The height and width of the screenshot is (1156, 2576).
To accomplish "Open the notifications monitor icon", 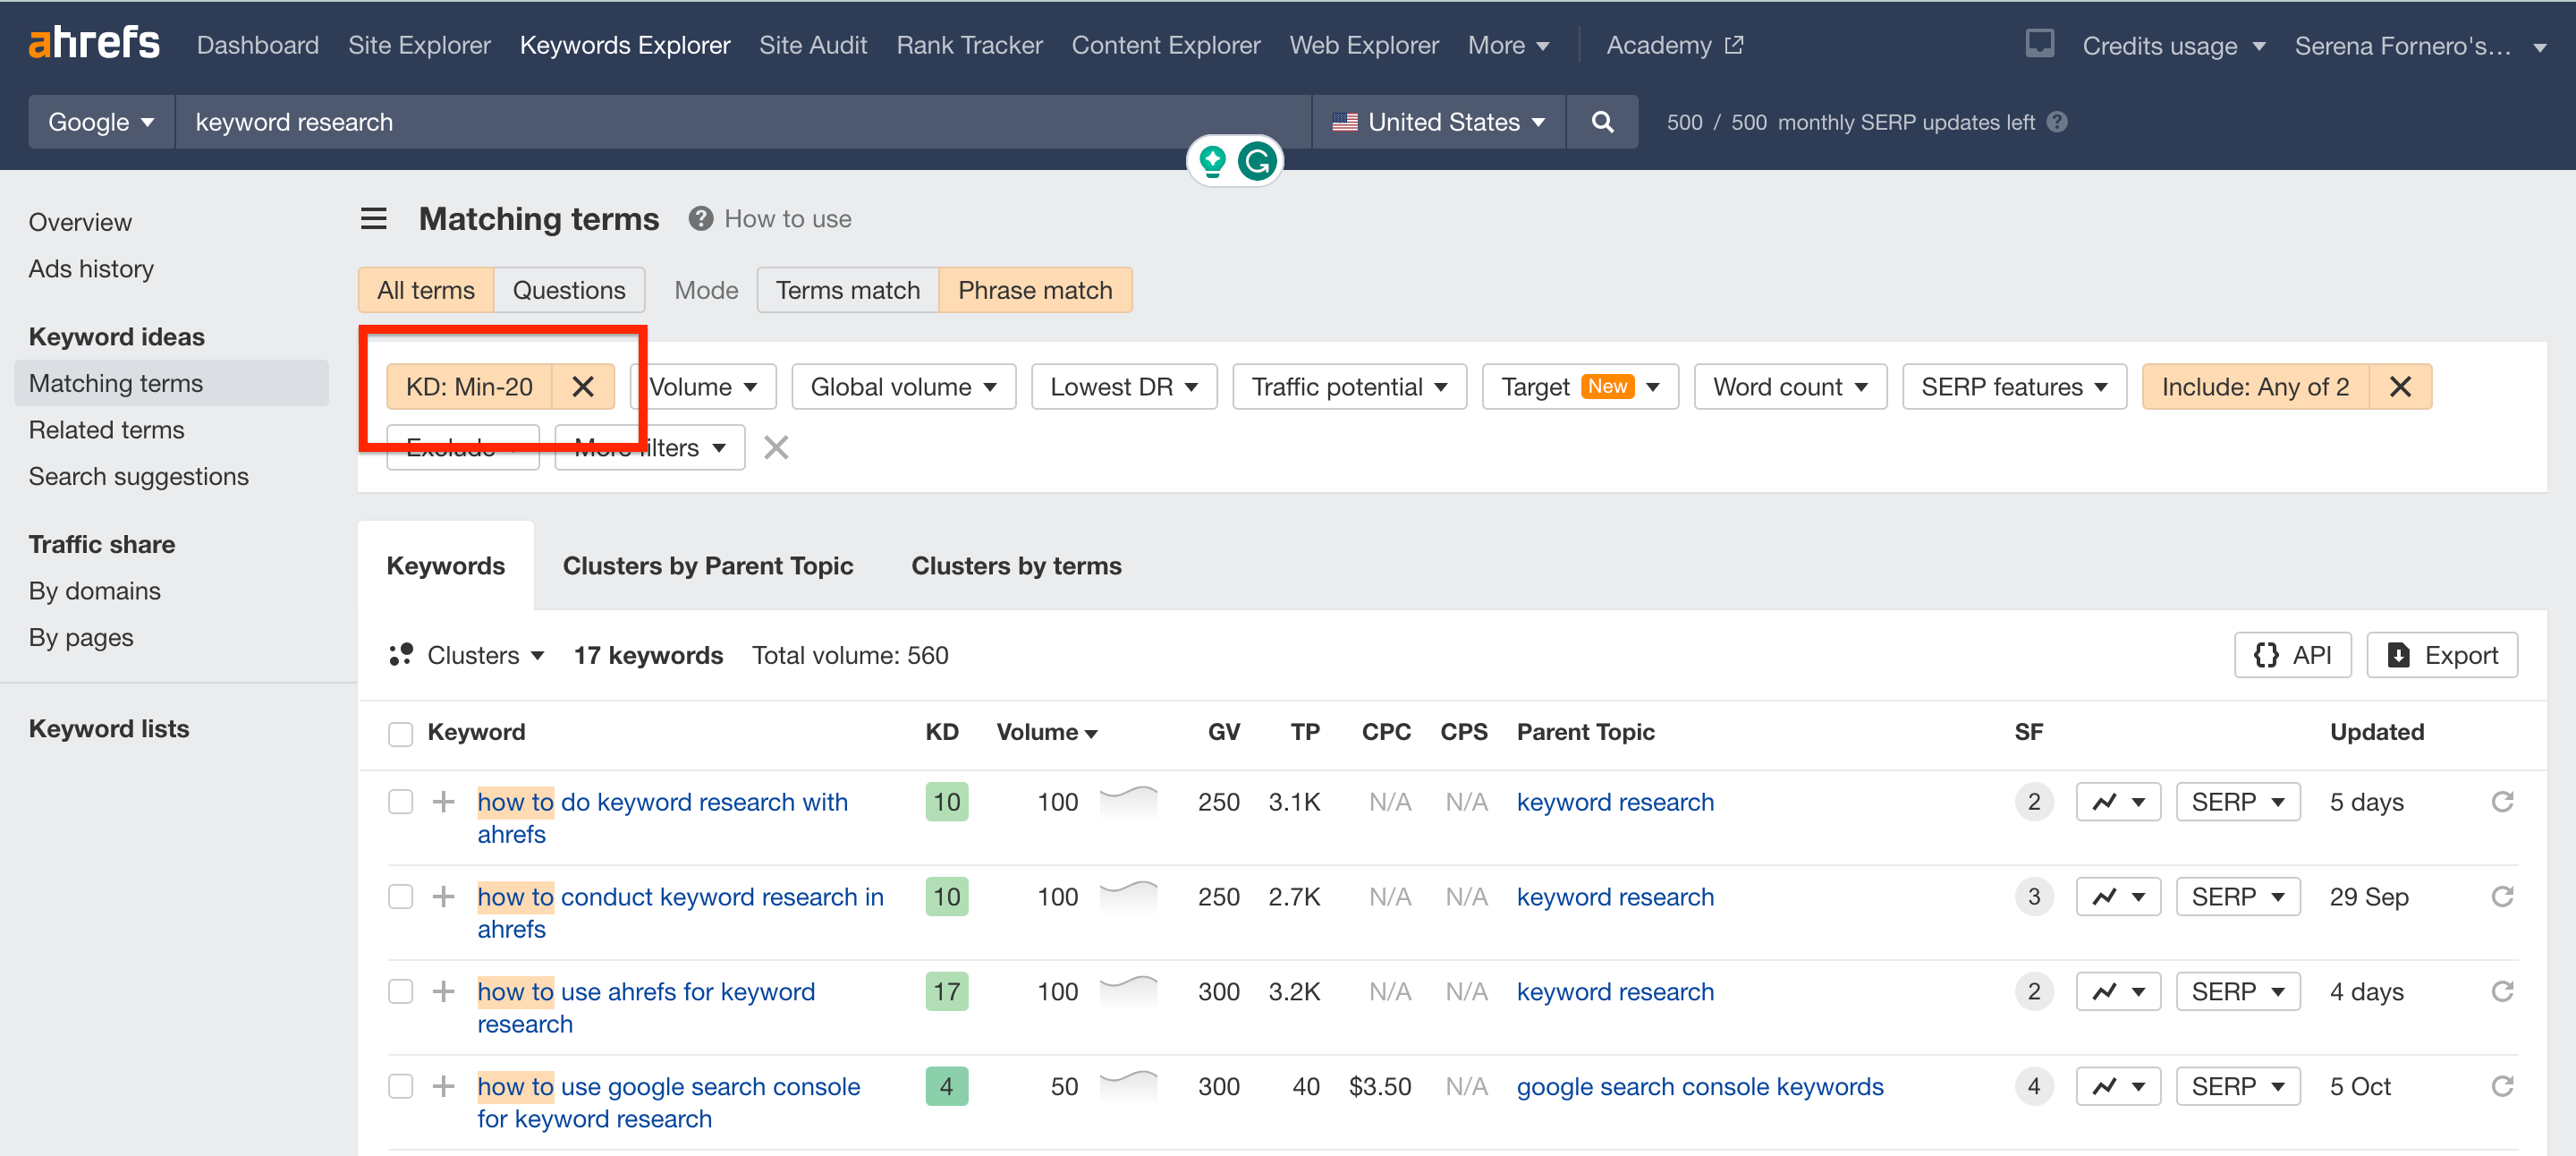I will pos(2039,44).
